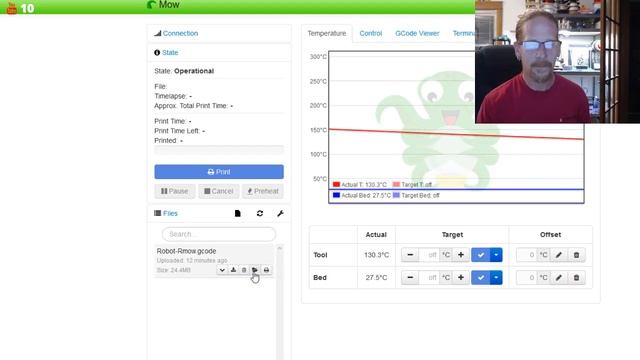
Task: Click the Files list scrollbar up arrow
Action: tap(280, 248)
